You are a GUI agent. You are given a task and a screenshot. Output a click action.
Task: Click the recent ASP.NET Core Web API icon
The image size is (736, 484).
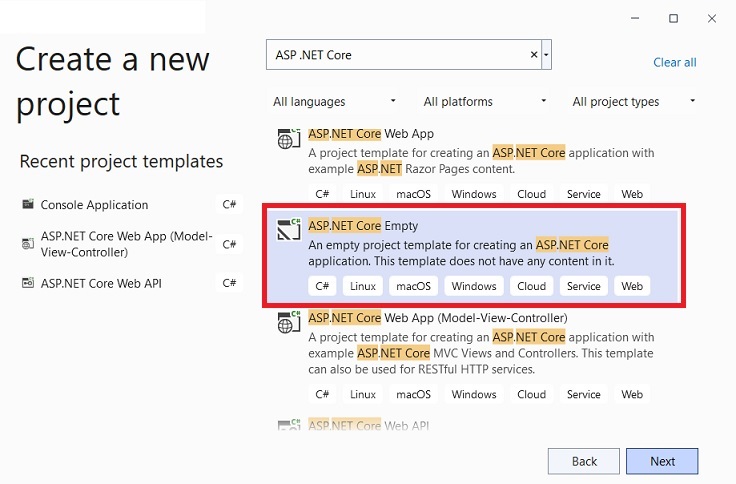coord(28,283)
